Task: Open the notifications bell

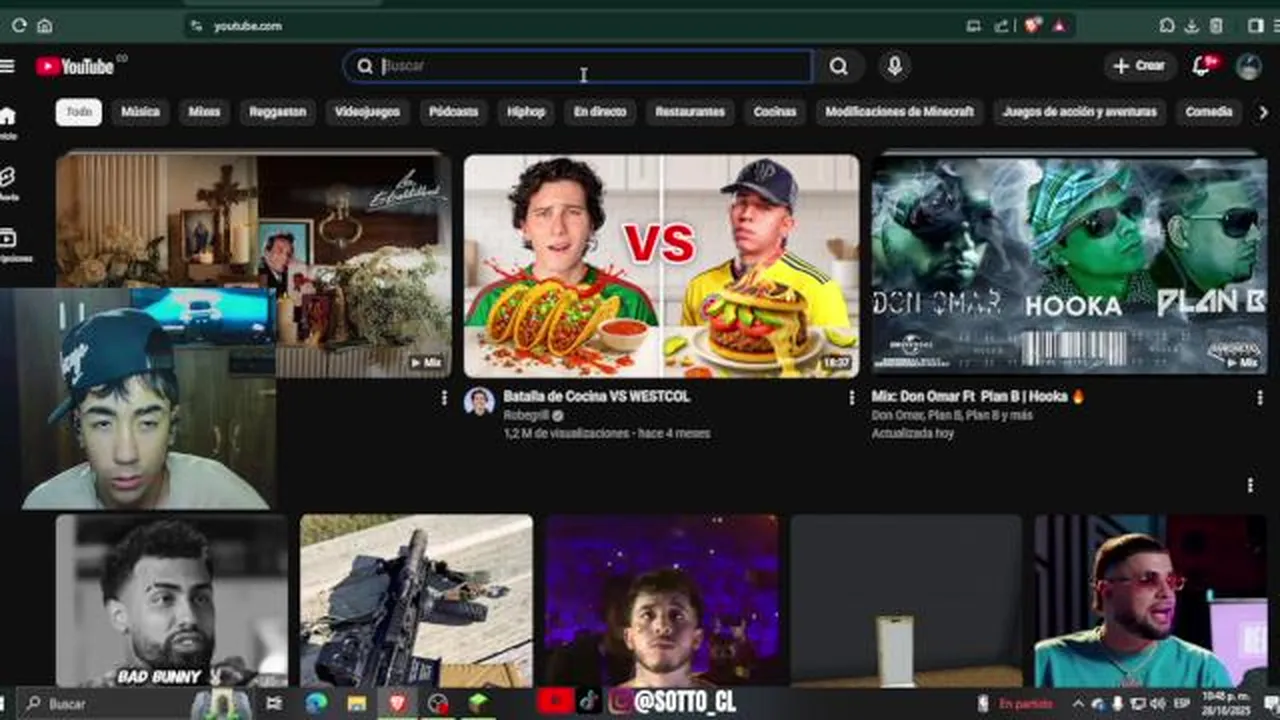Action: 1202,66
